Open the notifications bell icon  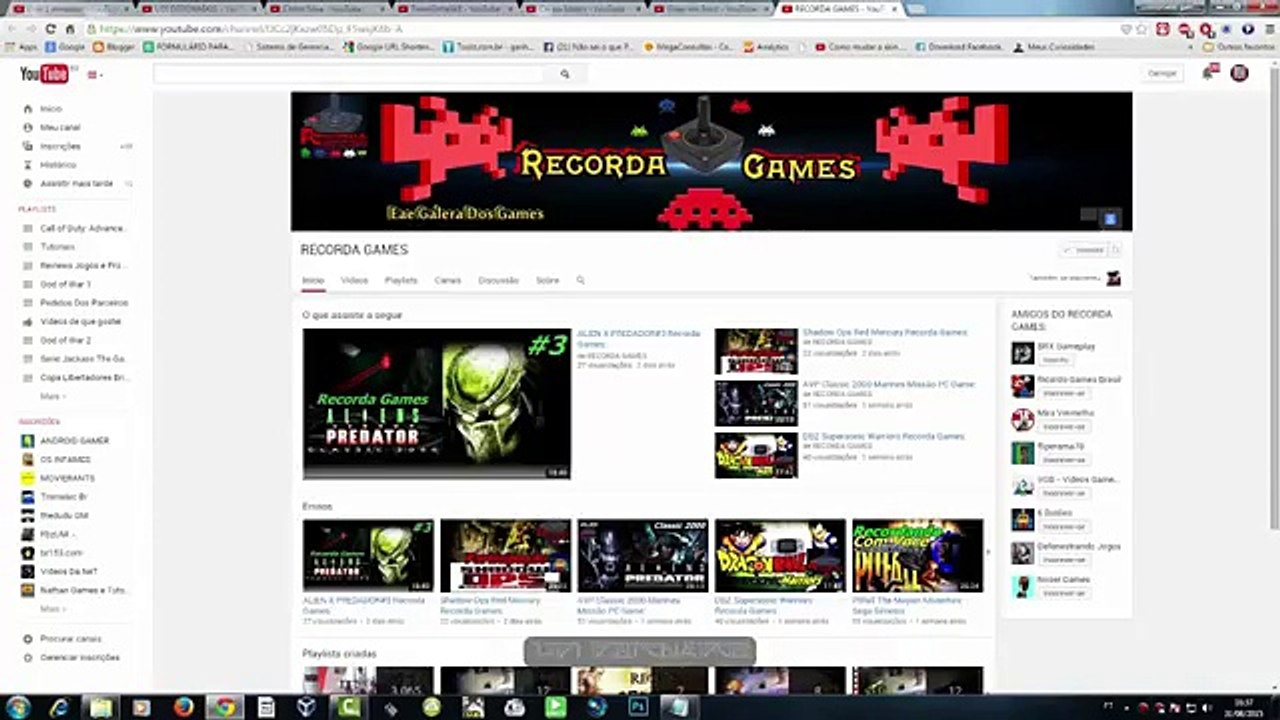click(1209, 72)
